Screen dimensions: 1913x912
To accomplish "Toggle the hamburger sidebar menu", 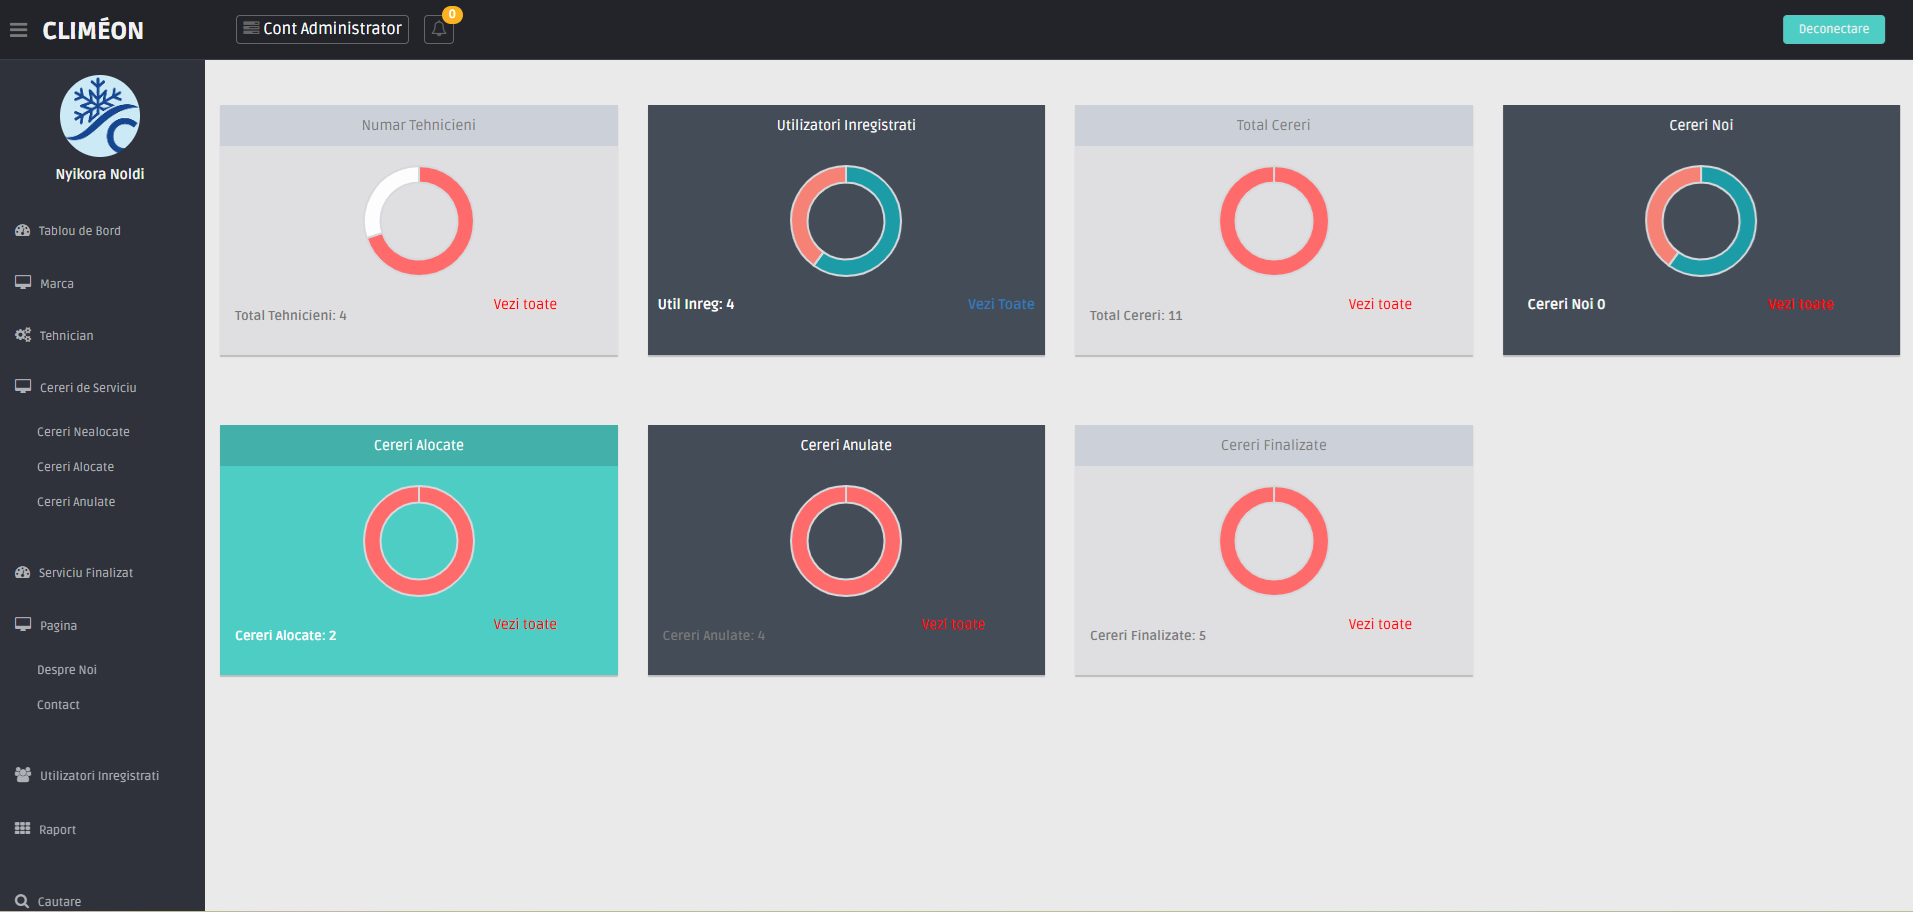I will (x=18, y=30).
